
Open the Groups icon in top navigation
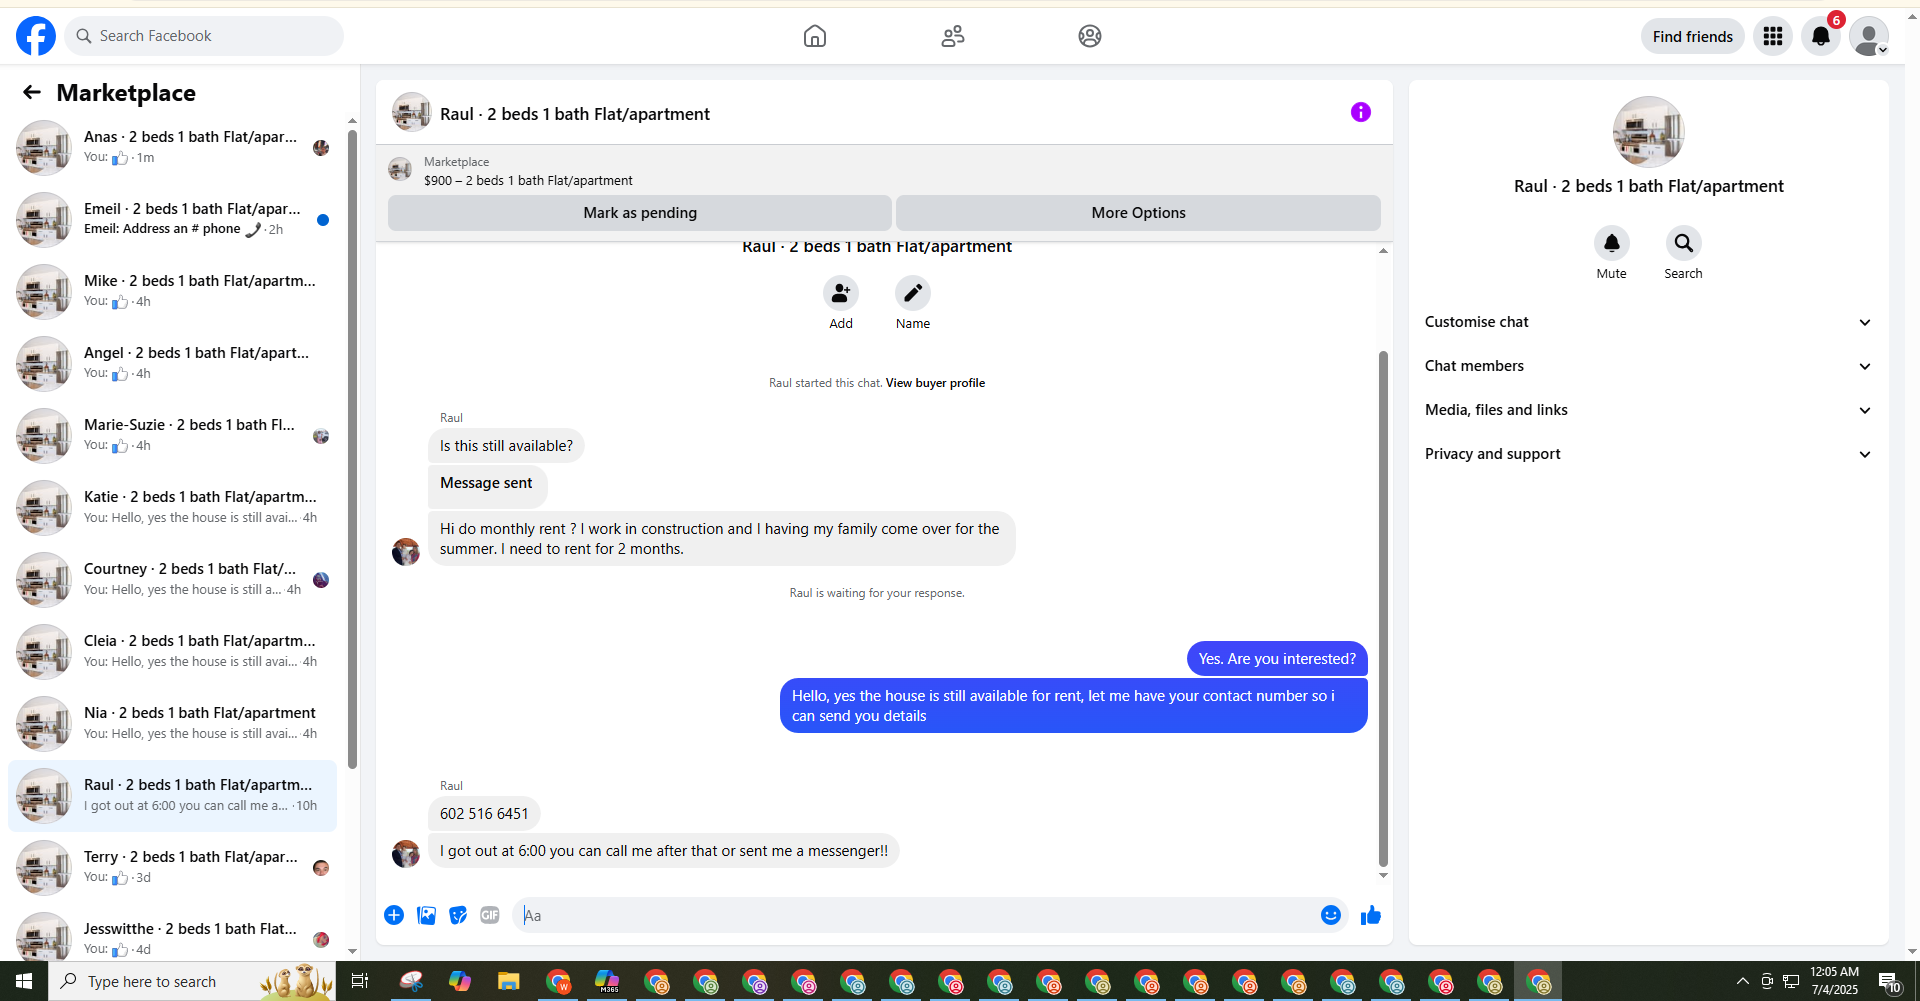1090,36
